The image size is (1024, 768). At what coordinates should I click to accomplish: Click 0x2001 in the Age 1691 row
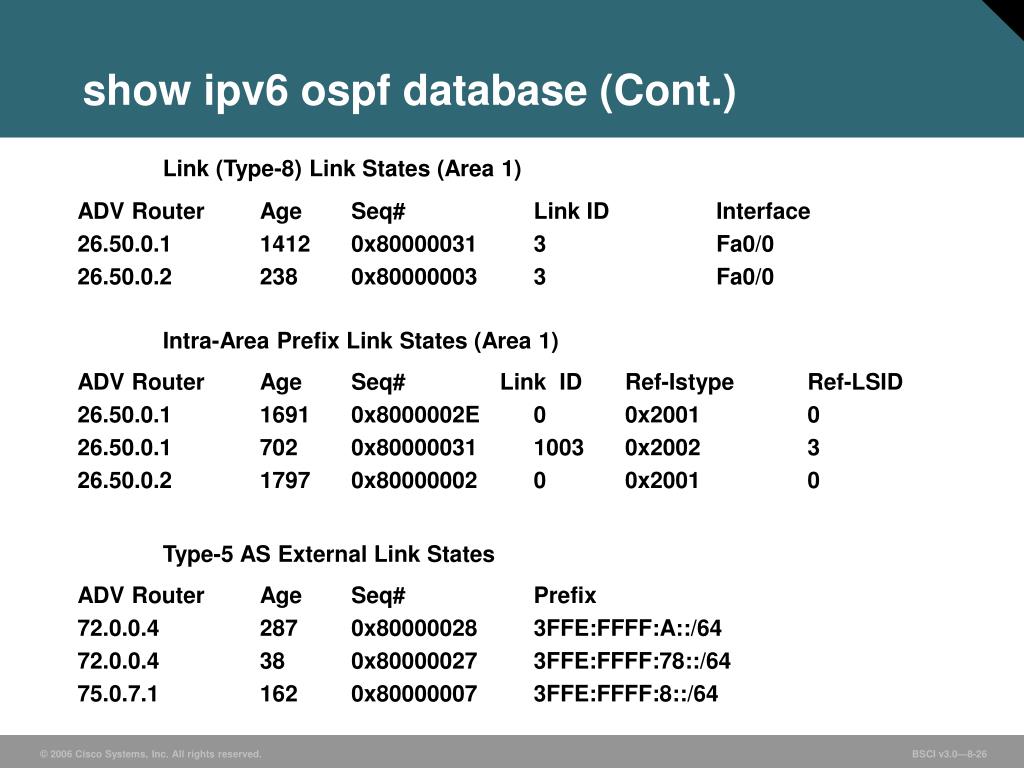pyautogui.click(x=662, y=415)
